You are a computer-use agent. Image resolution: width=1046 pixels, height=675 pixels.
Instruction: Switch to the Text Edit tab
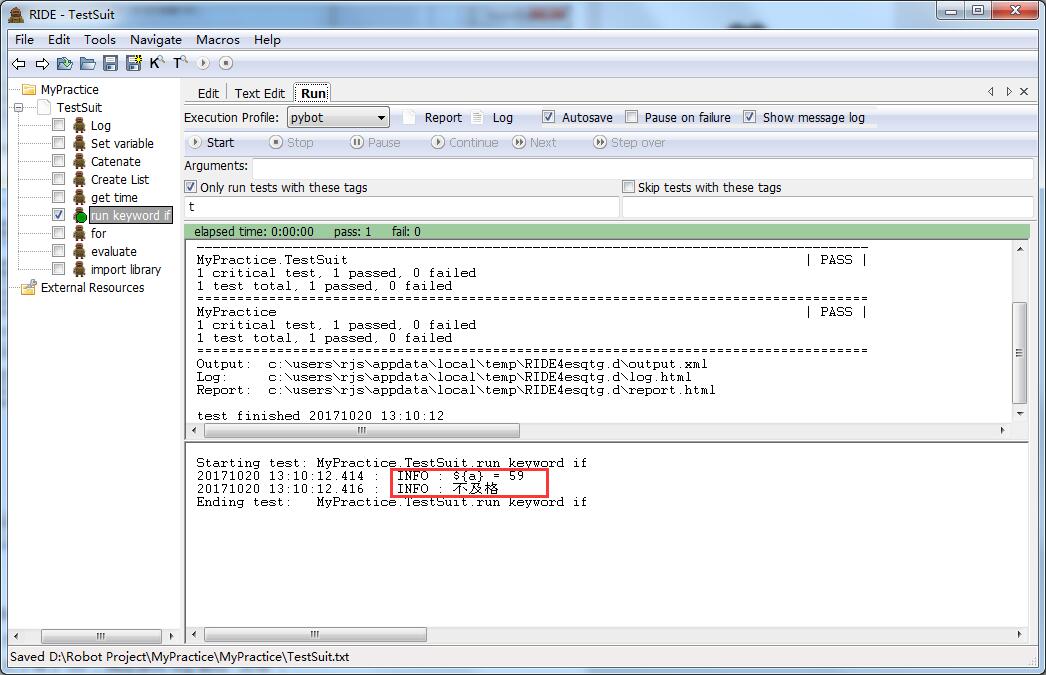tap(259, 93)
